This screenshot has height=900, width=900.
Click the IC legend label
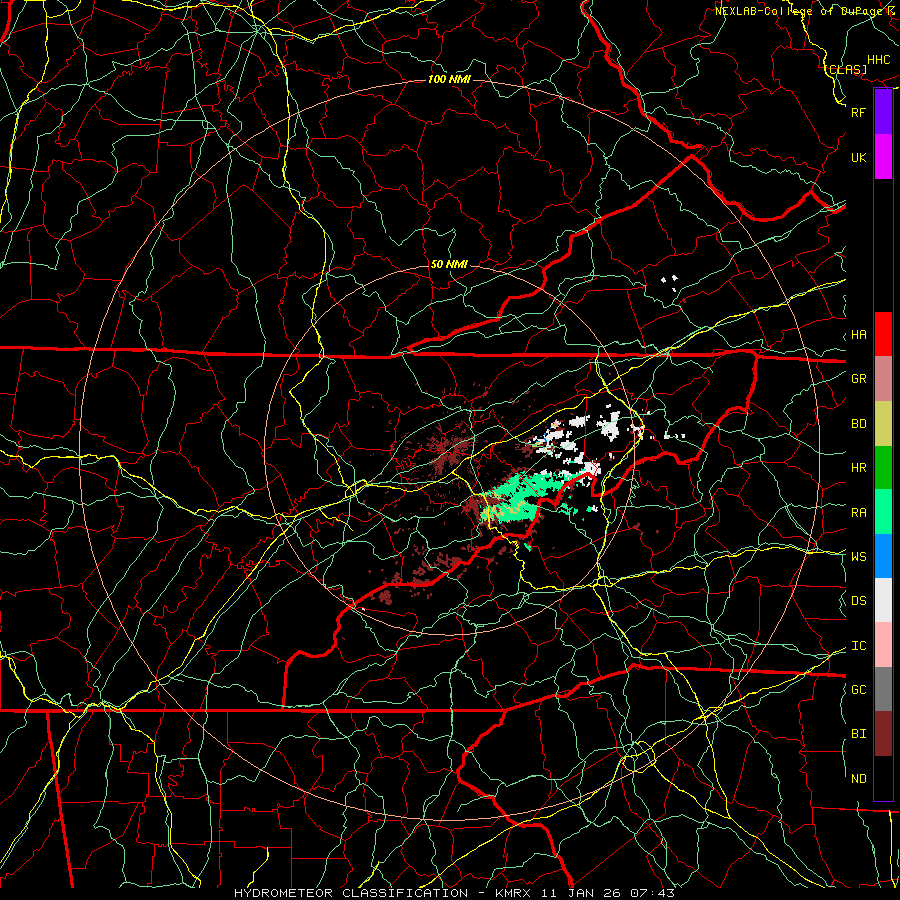tap(858, 646)
